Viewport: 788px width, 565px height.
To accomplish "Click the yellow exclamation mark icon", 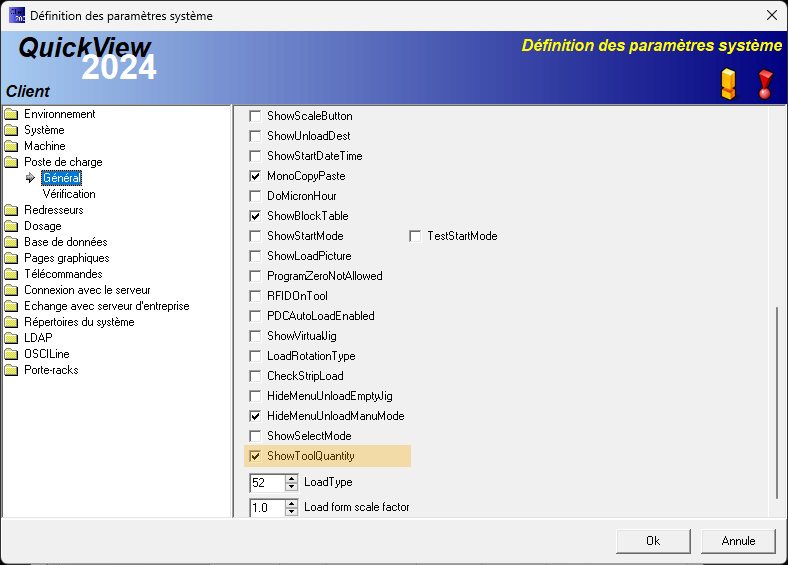I will [x=728, y=83].
